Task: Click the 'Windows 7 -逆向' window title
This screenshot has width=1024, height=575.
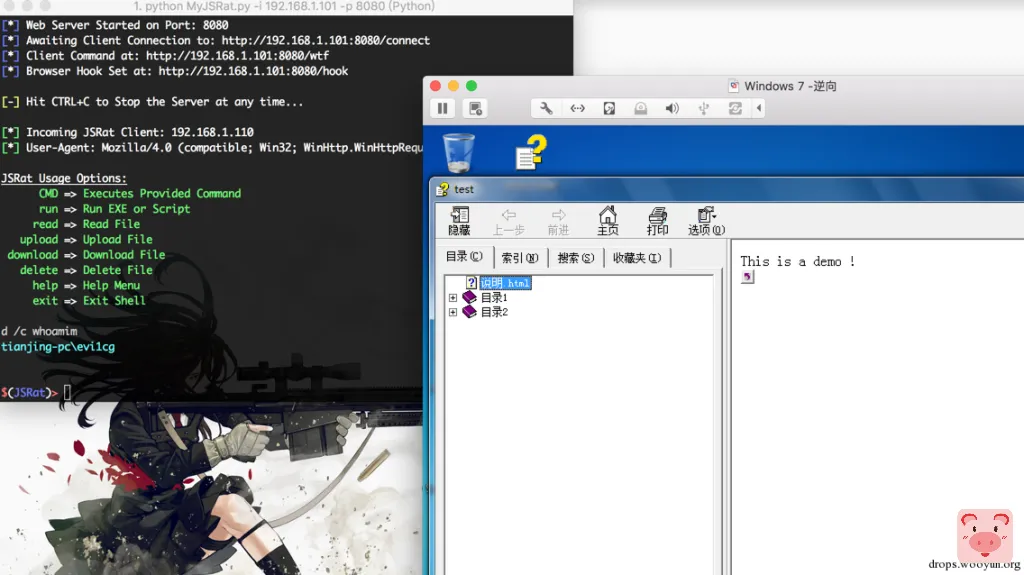Action: [x=790, y=86]
